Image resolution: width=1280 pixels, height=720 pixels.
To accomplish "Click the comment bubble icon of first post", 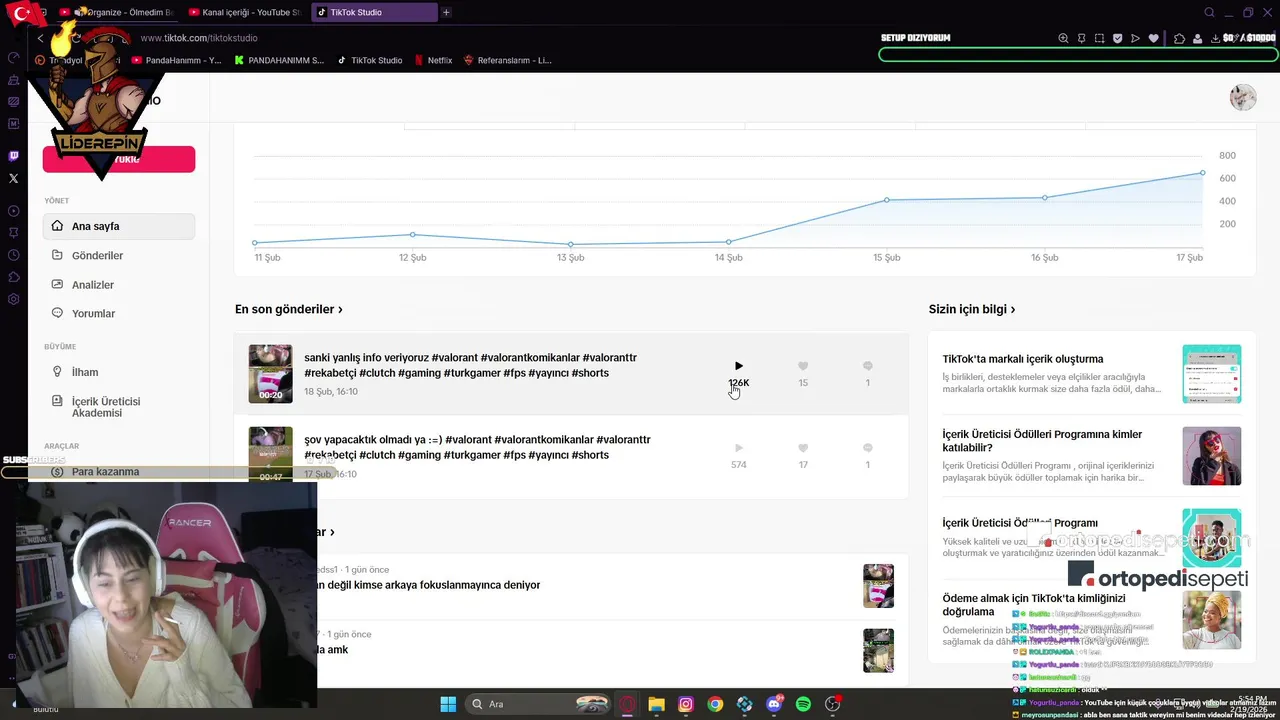I will click(867, 366).
